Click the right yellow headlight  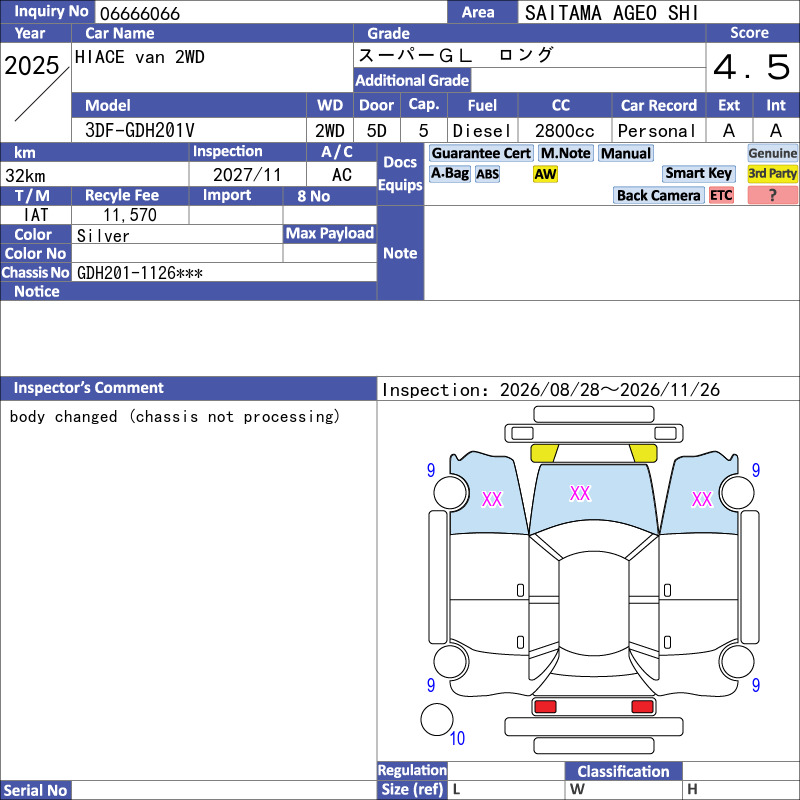pyautogui.click(x=643, y=453)
